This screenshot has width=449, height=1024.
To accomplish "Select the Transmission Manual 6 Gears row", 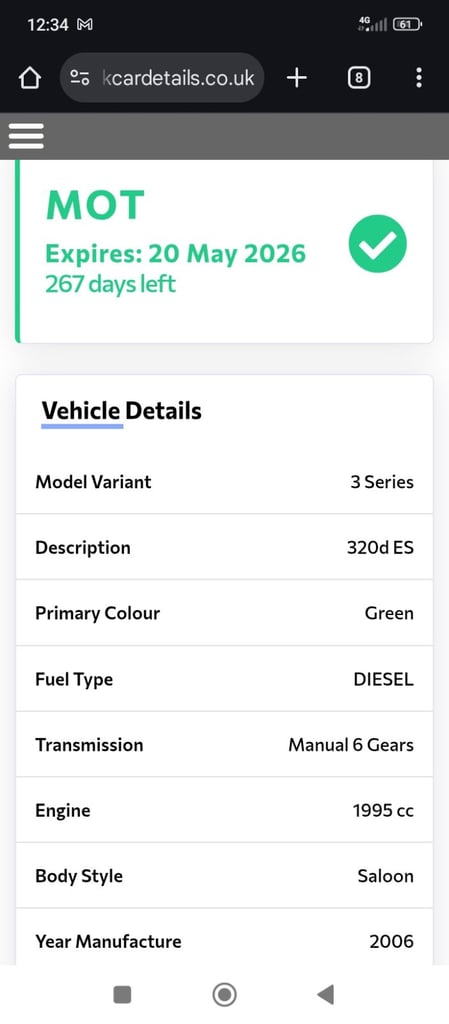I will click(224, 744).
